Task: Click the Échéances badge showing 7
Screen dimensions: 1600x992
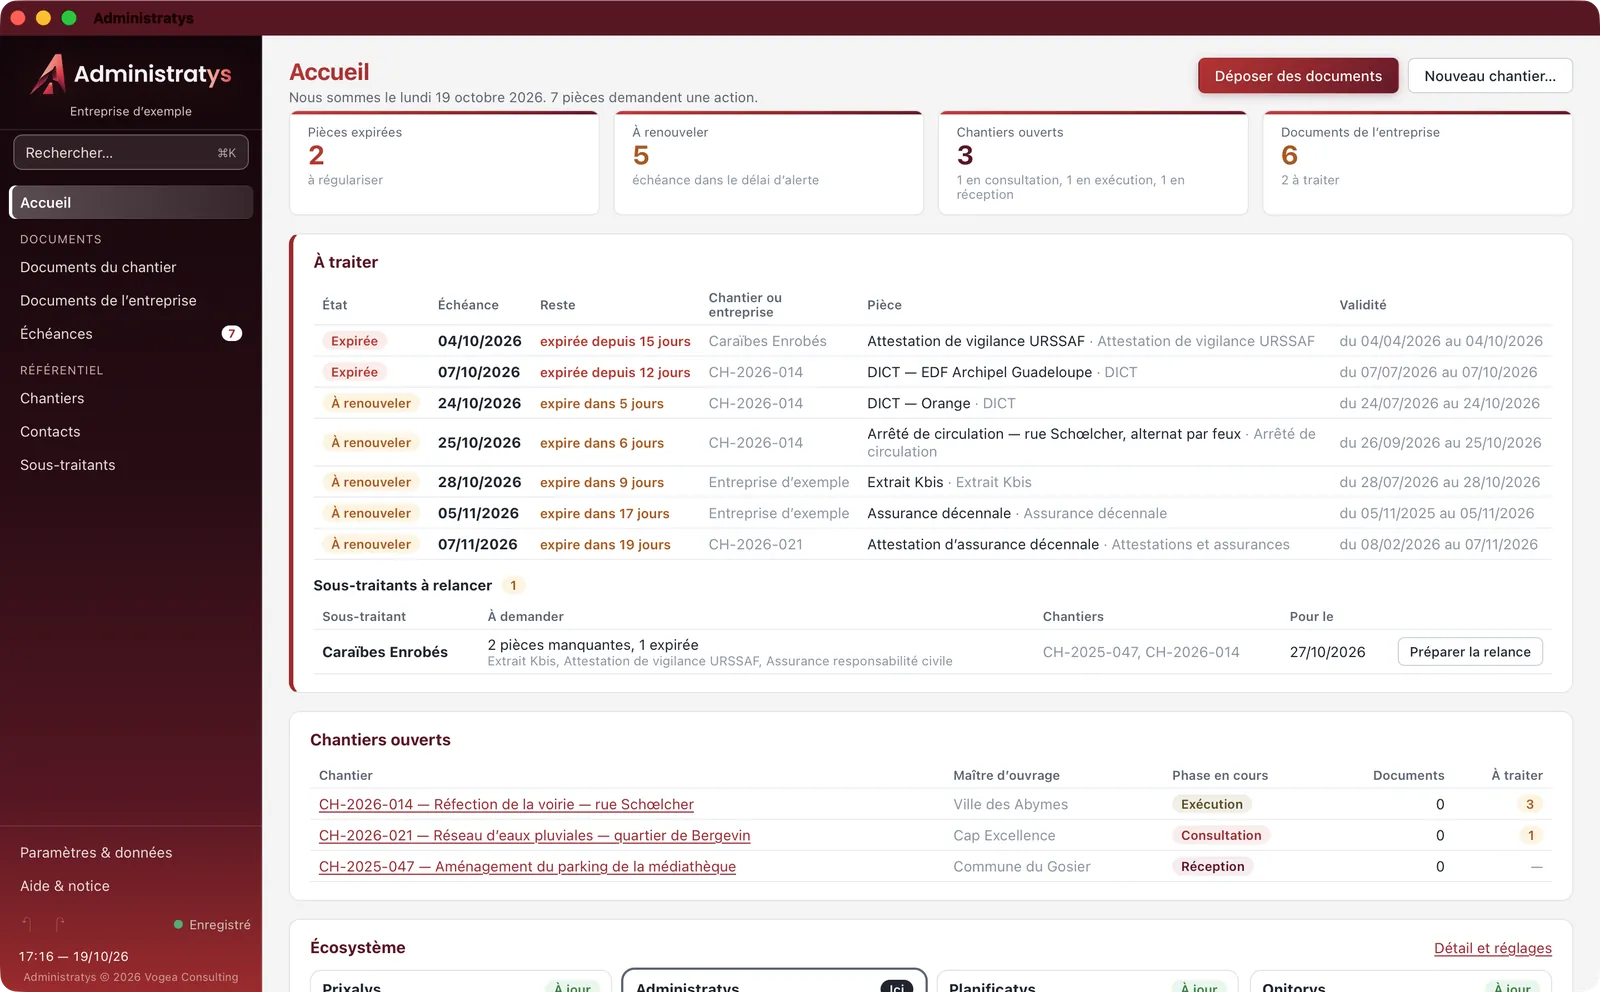Action: coord(232,334)
